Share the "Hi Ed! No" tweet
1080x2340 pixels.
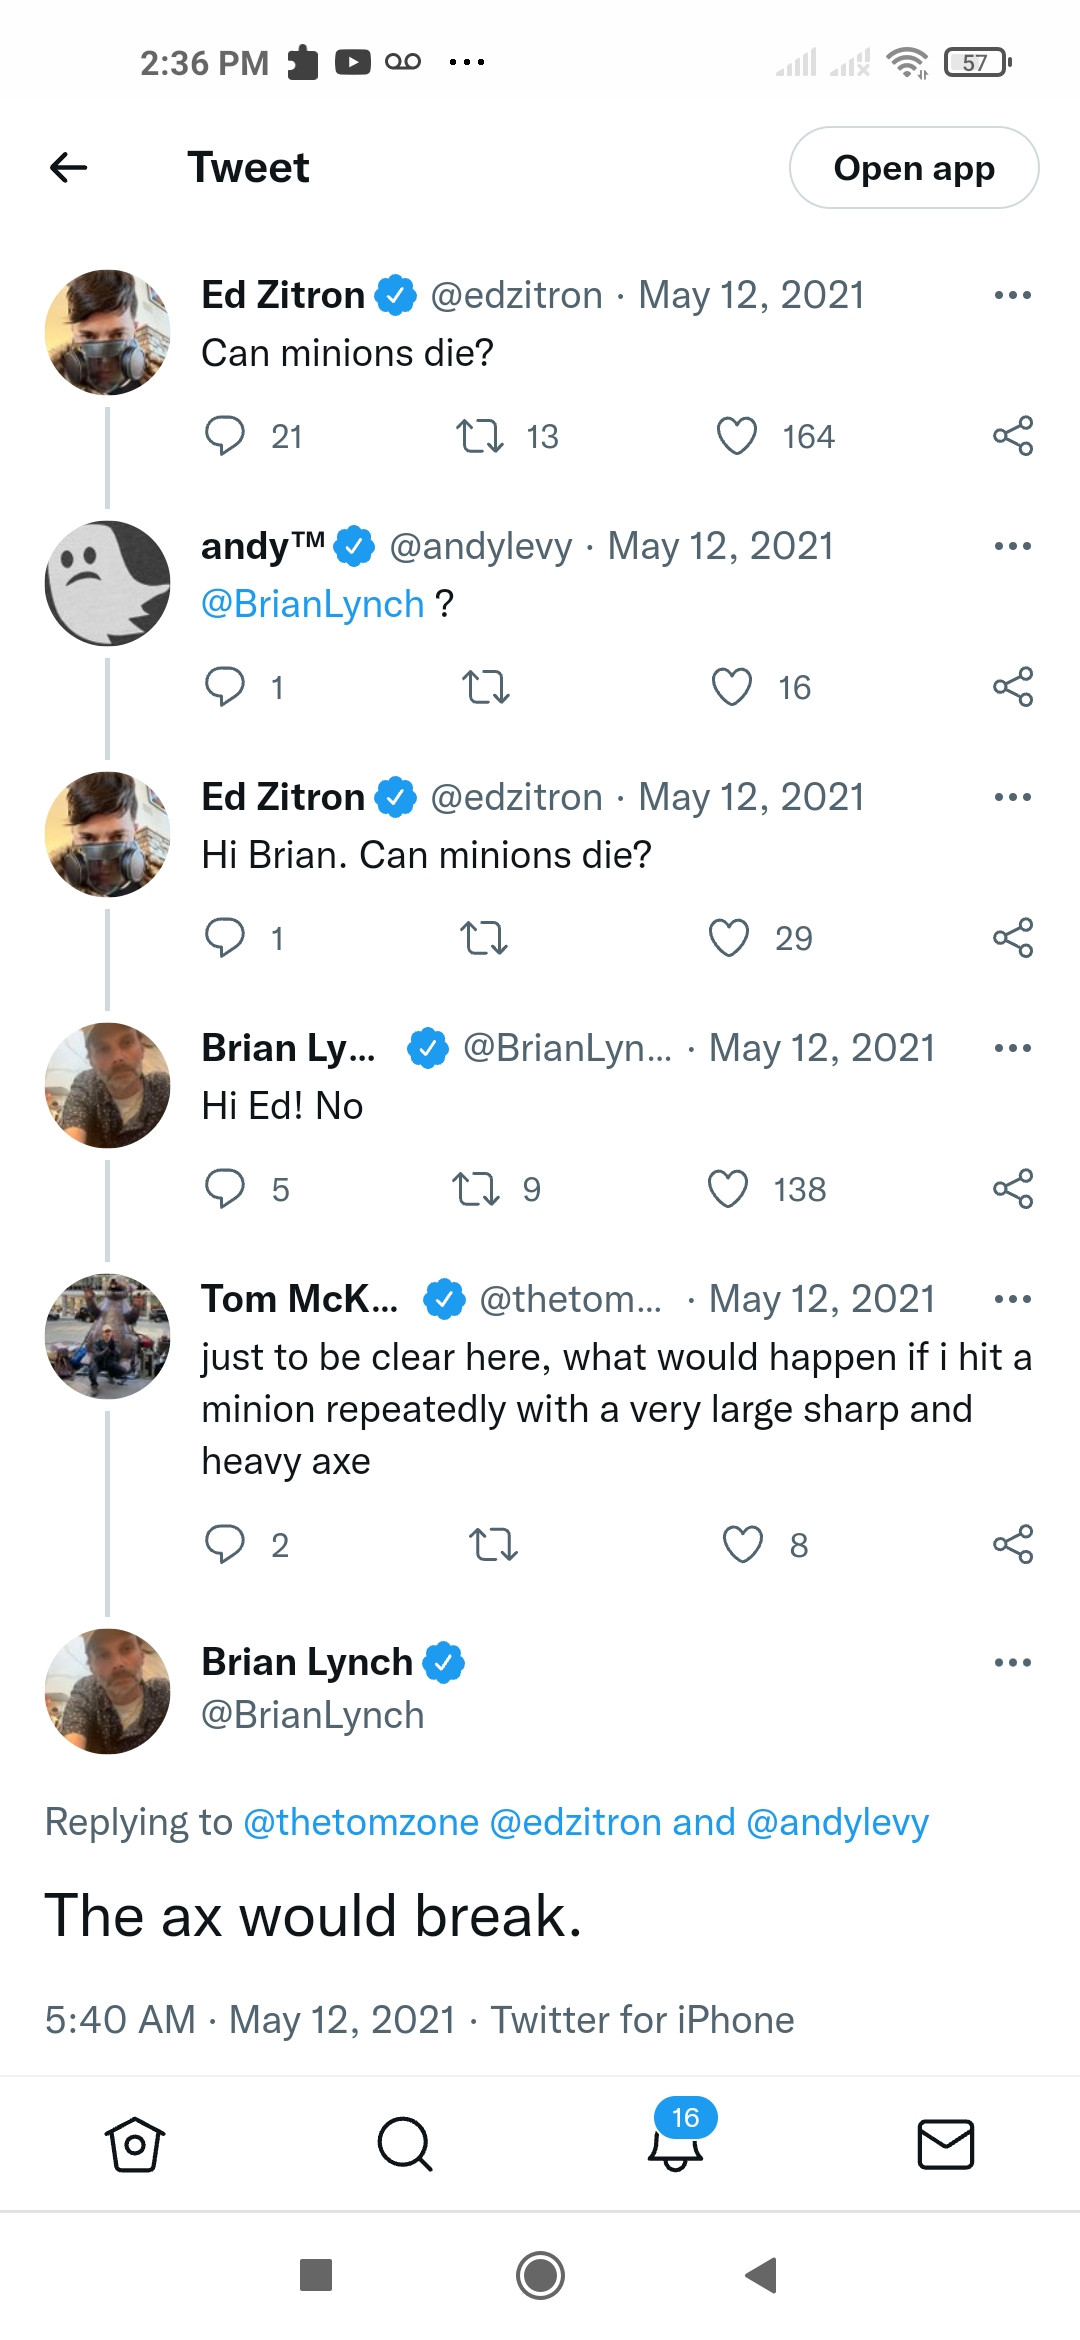point(1012,1189)
